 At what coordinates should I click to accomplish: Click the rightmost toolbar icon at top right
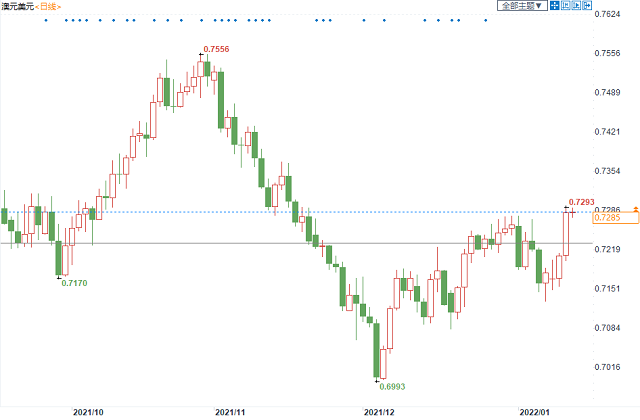[x=587, y=6]
